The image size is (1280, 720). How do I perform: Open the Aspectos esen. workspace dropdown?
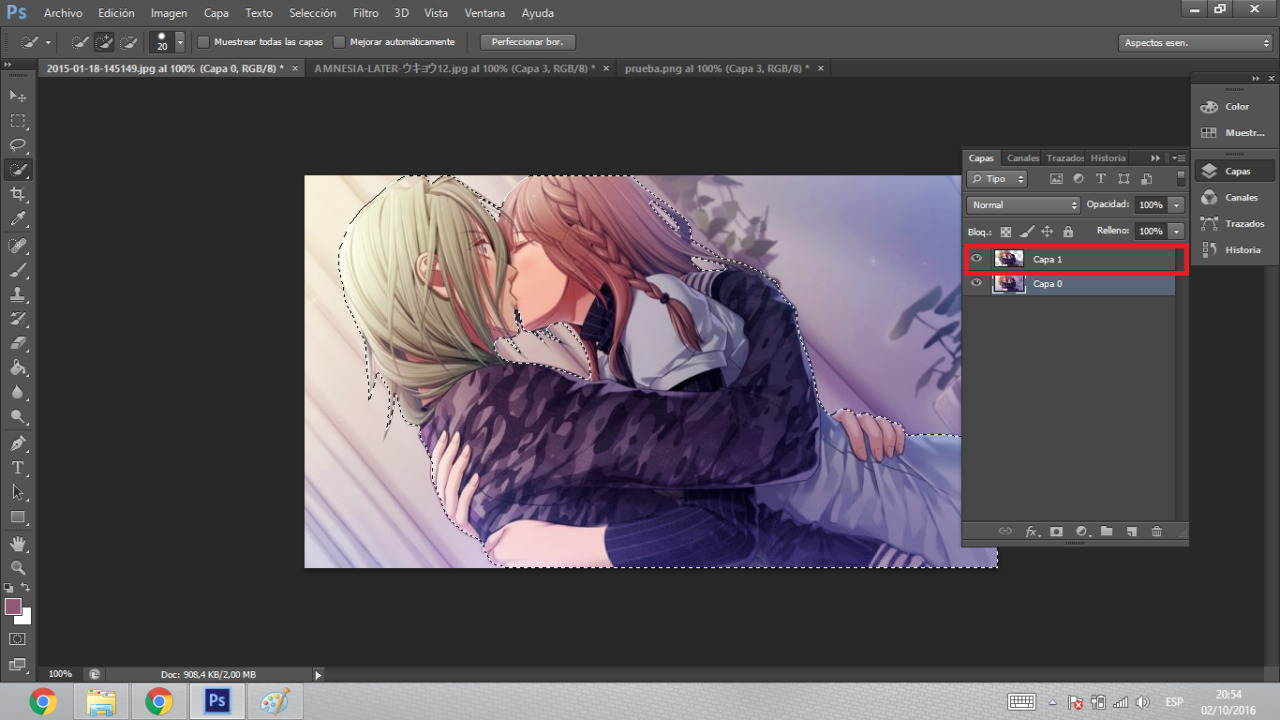click(x=1195, y=43)
